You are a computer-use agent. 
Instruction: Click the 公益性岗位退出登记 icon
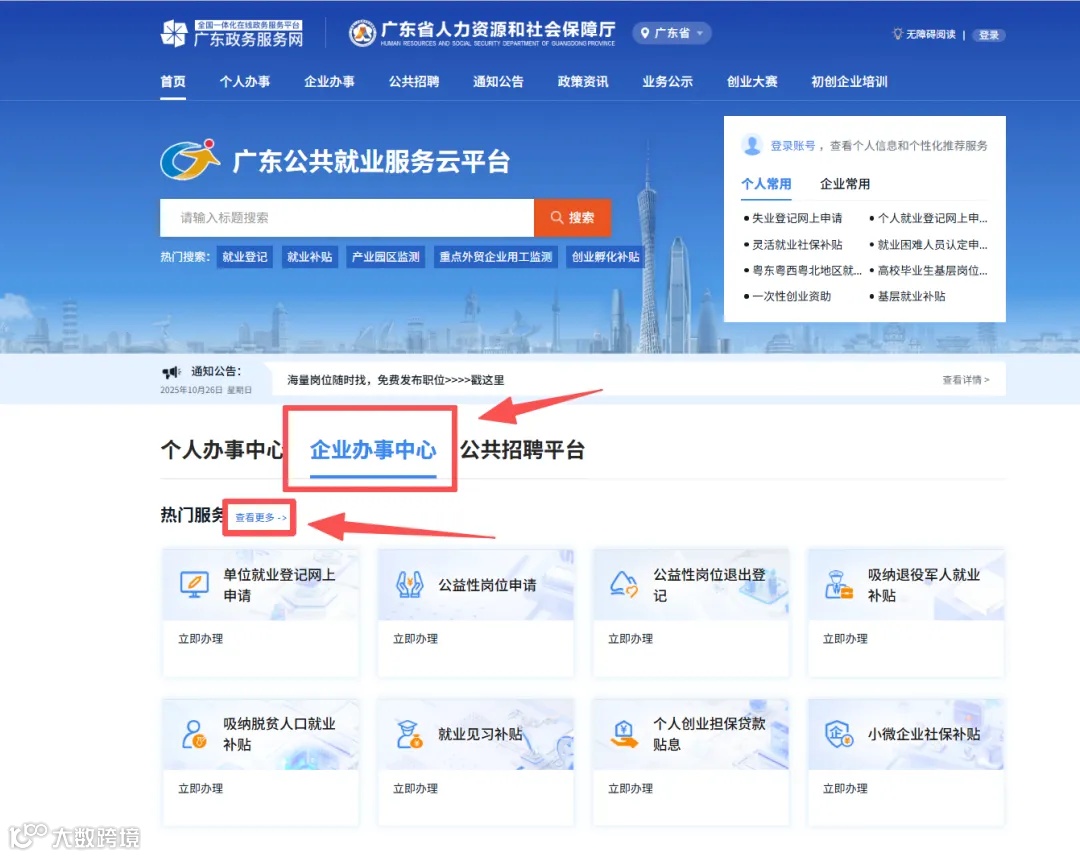point(624,584)
